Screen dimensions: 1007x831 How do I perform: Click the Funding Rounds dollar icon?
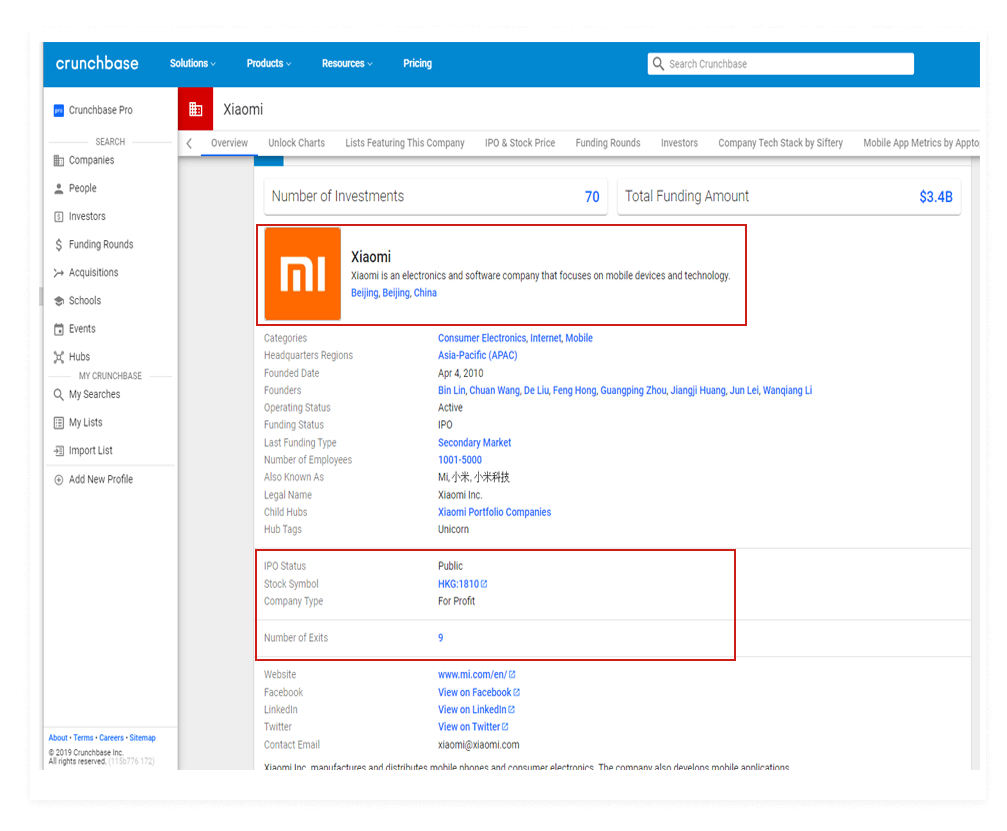pos(58,245)
